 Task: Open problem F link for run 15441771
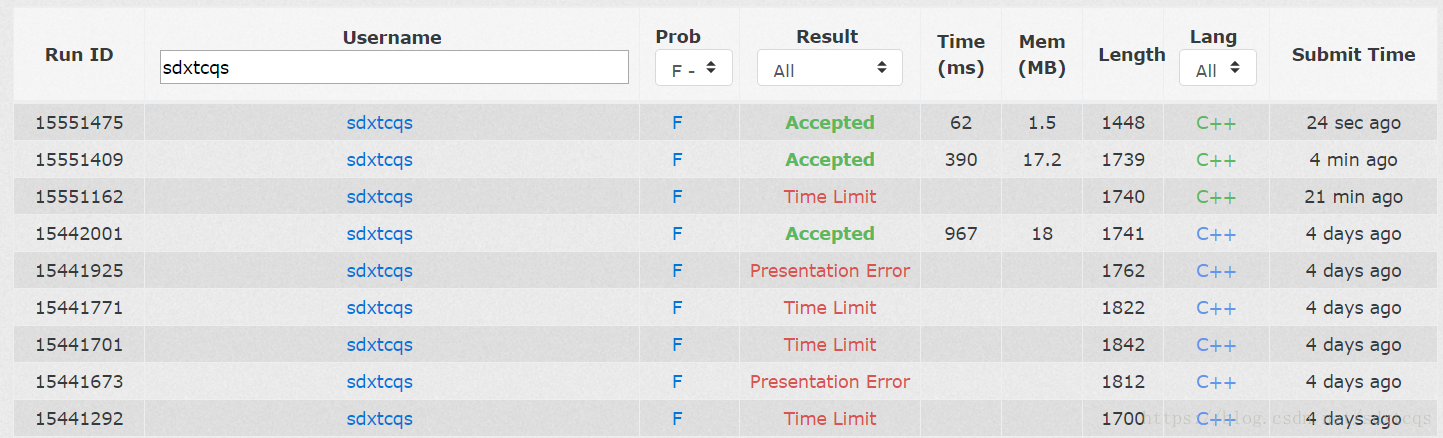click(x=677, y=308)
